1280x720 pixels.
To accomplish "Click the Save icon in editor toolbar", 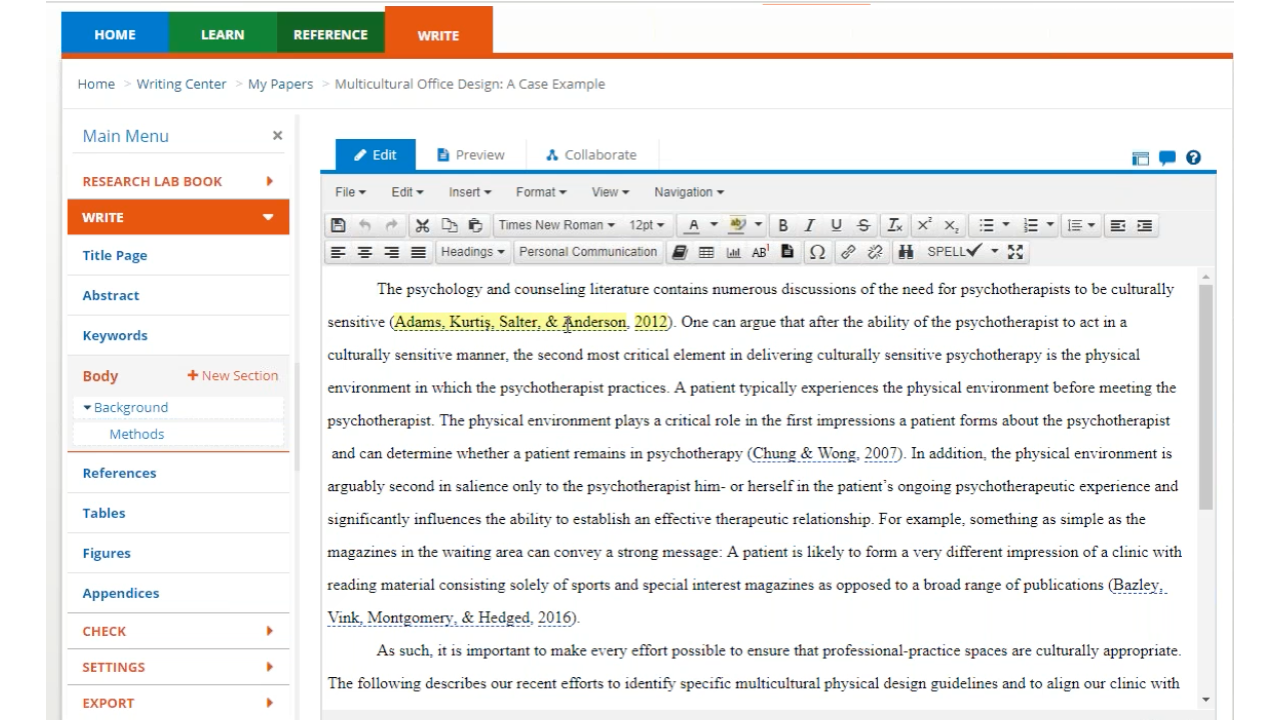I will [338, 226].
